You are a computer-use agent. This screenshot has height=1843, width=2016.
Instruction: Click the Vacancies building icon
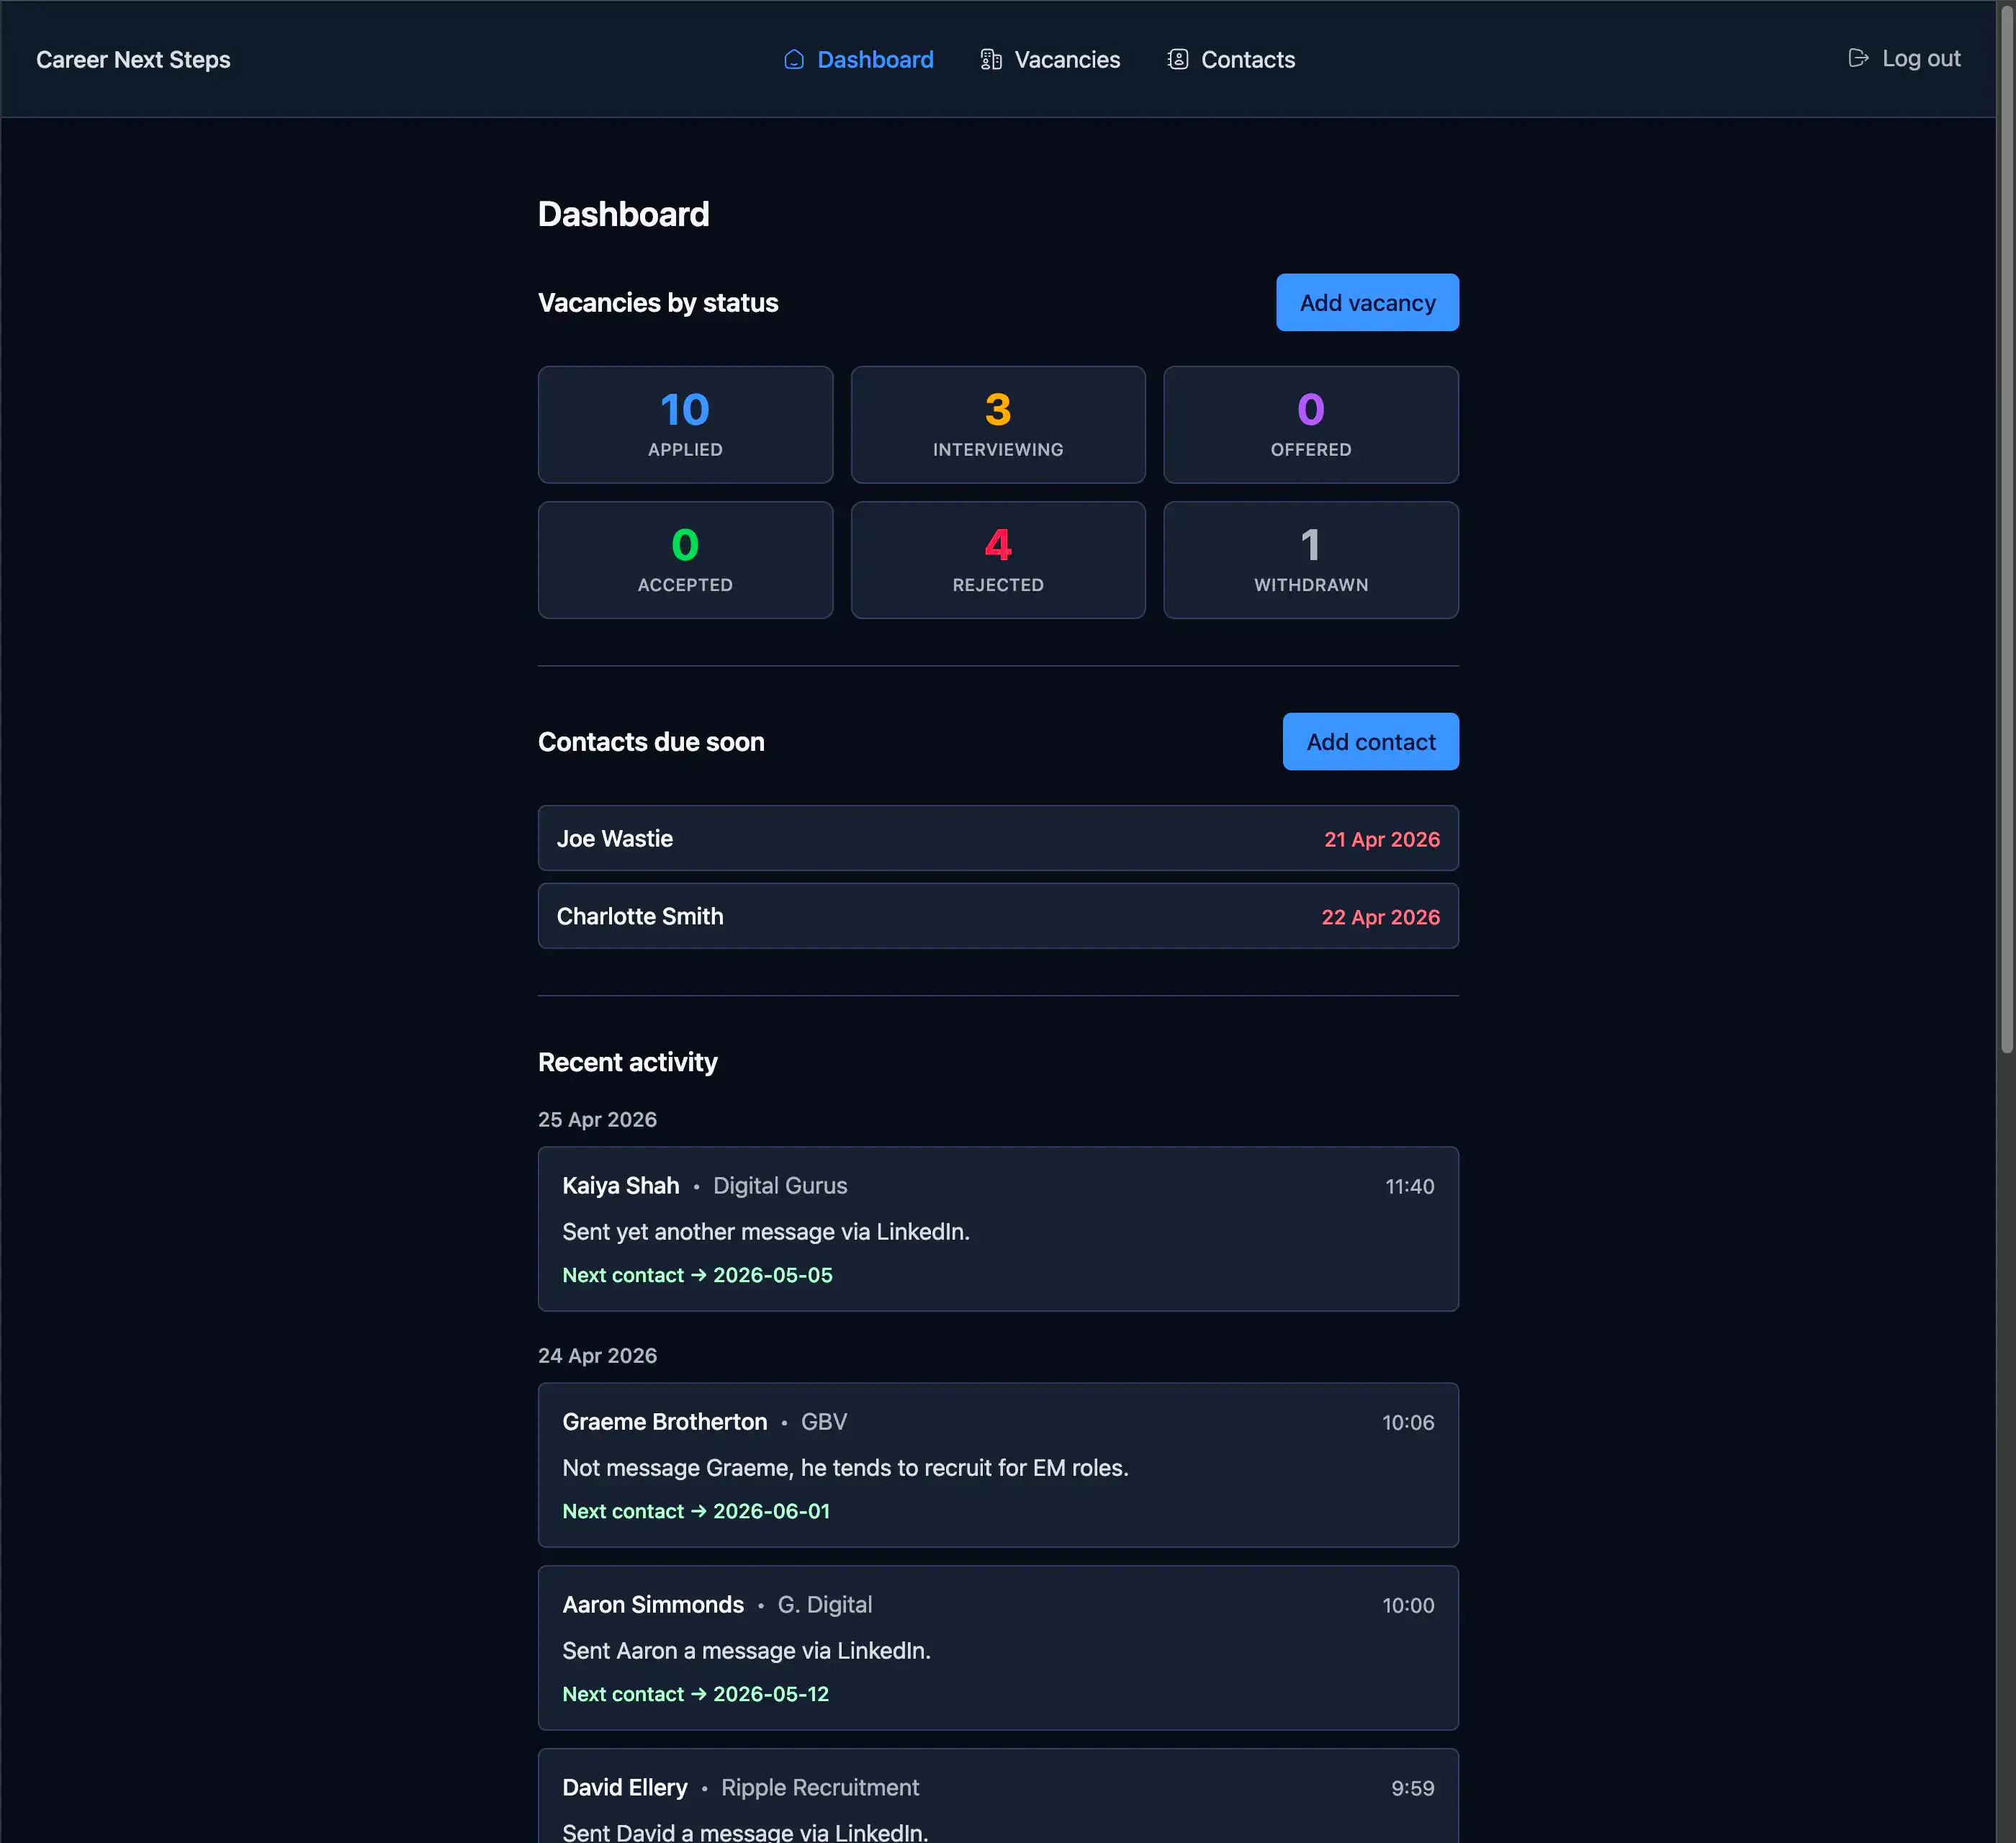tap(990, 60)
